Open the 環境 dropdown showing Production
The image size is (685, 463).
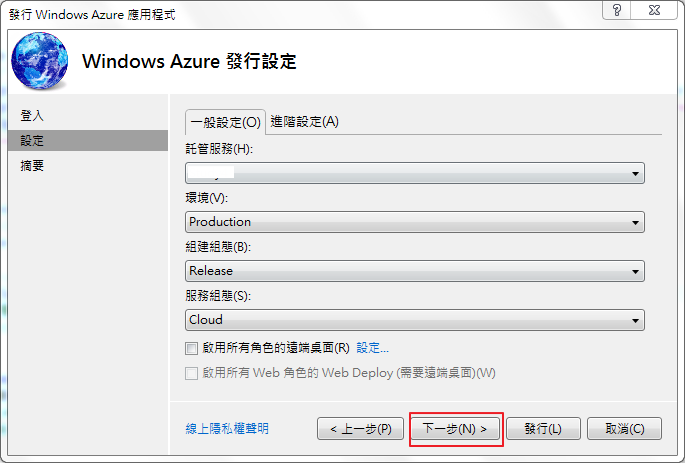[x=415, y=222]
